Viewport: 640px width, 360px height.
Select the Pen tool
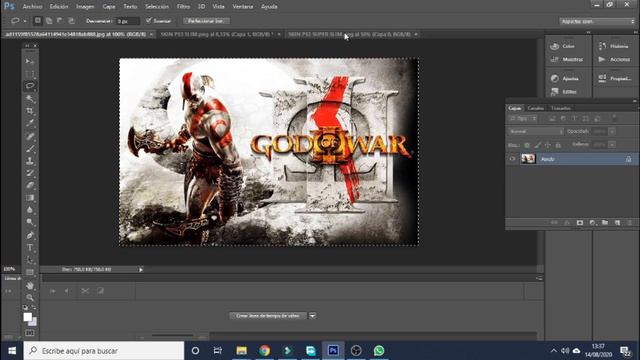click(x=30, y=236)
